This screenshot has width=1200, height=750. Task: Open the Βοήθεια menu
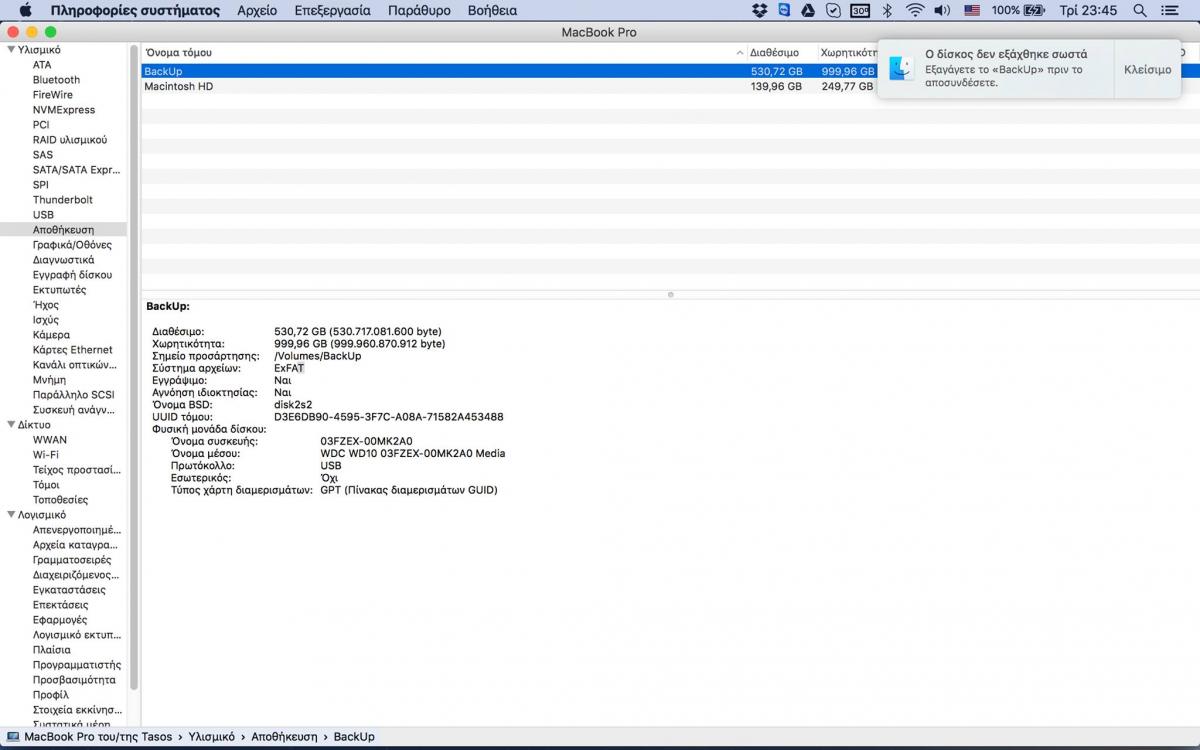(x=492, y=10)
